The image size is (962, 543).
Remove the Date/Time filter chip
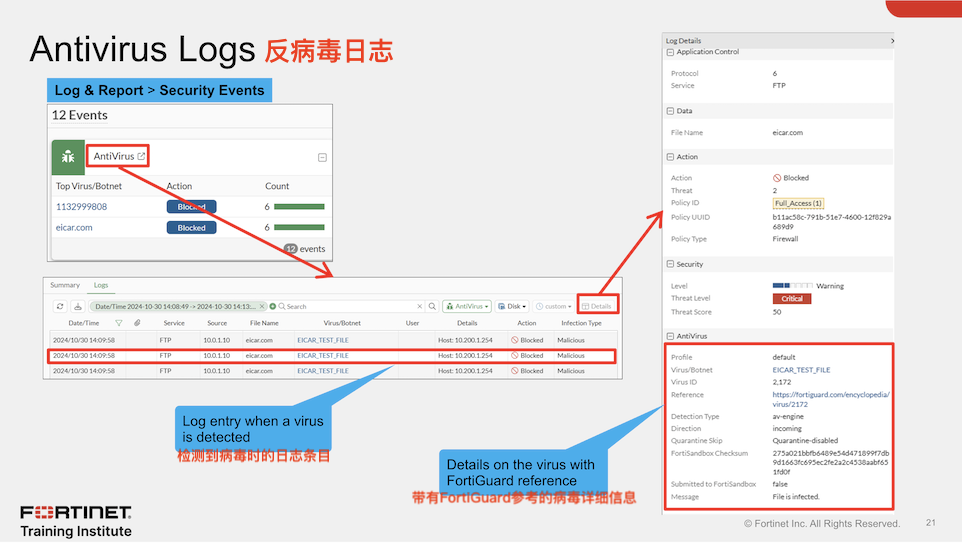(x=262, y=306)
